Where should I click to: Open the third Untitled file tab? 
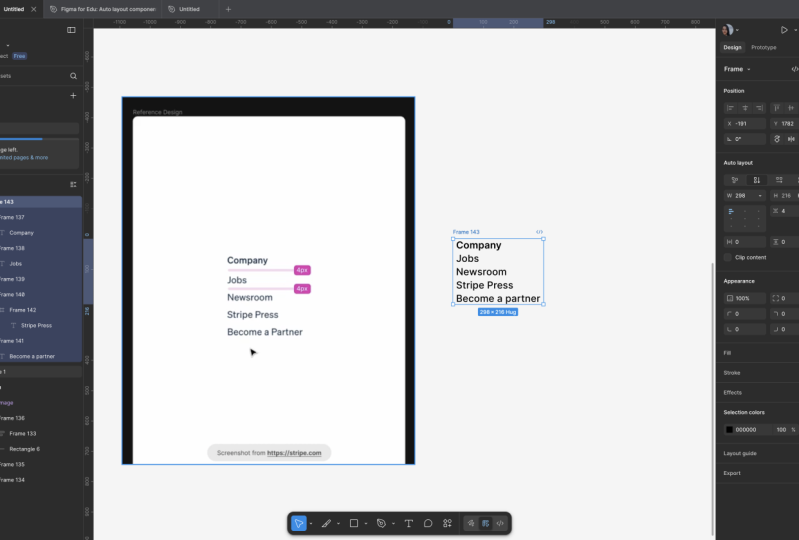[x=184, y=9]
